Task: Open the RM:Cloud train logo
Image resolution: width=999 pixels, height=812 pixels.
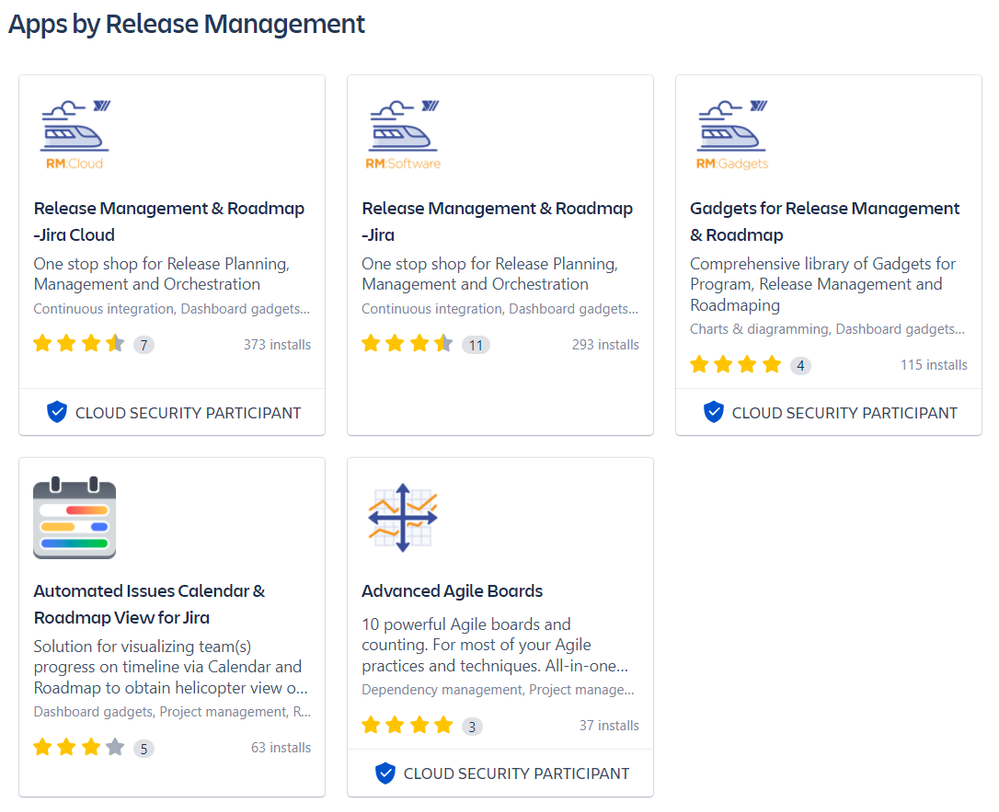Action: pyautogui.click(x=75, y=135)
